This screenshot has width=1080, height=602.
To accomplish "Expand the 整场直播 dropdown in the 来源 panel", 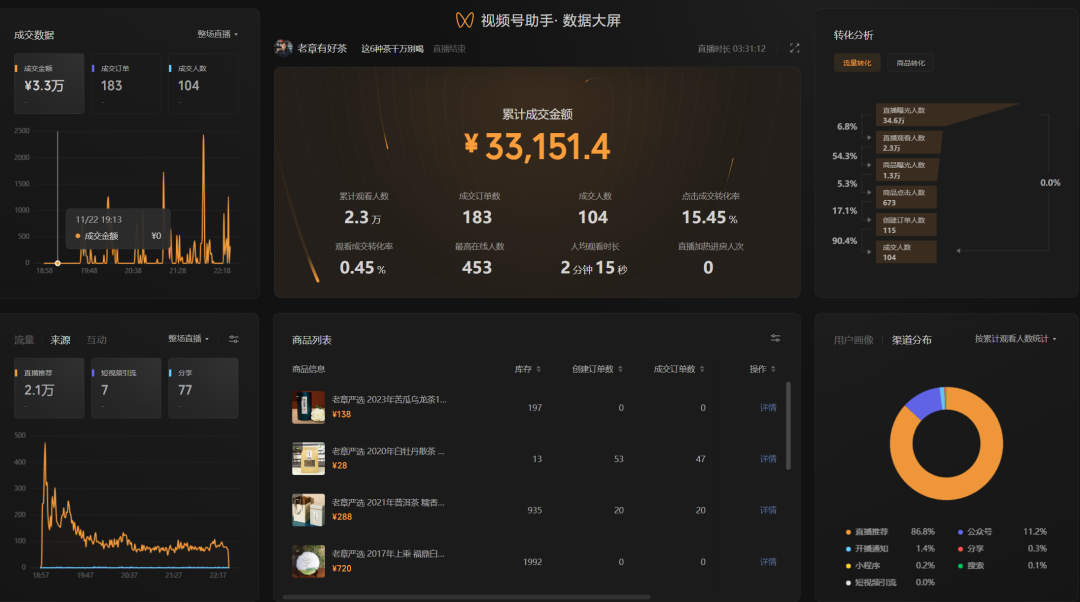I will click(x=188, y=339).
